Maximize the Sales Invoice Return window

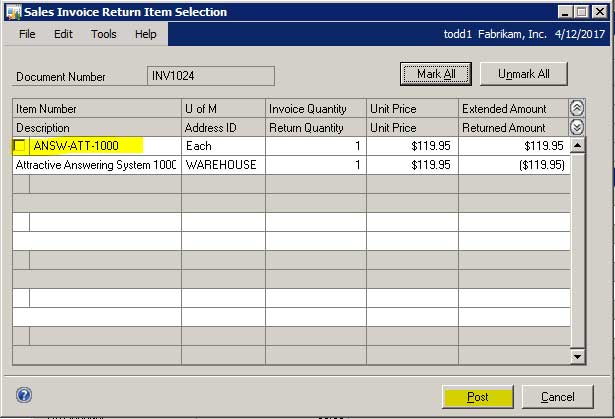coord(582,12)
